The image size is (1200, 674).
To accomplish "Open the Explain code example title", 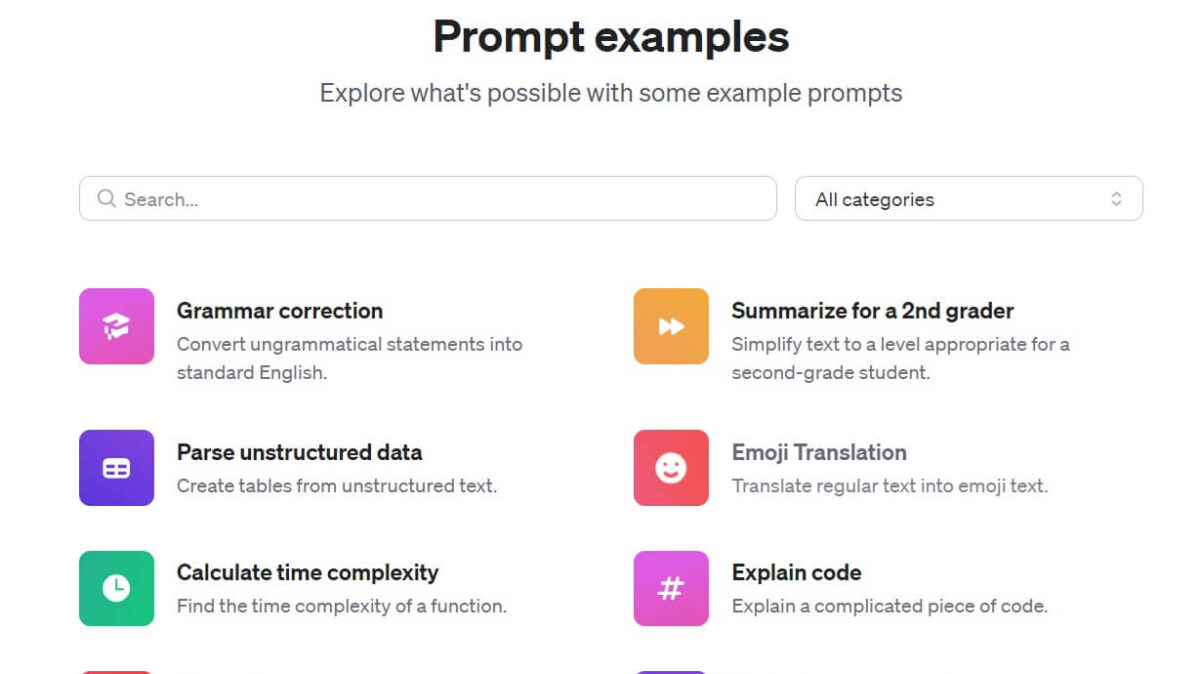I will click(x=796, y=573).
